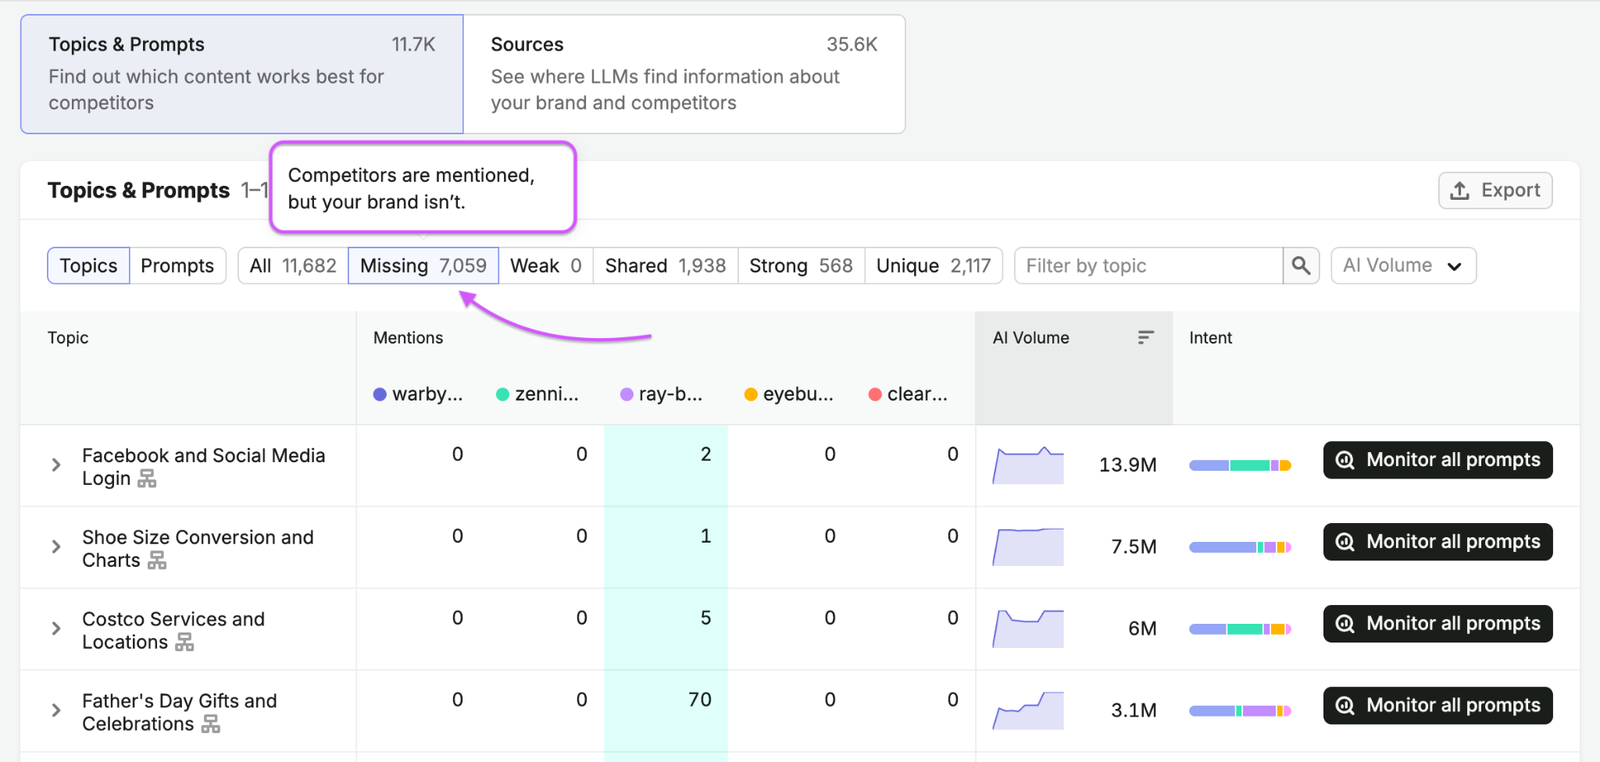
Task: Monitor all prompts for Costco Services
Action: tap(1438, 624)
